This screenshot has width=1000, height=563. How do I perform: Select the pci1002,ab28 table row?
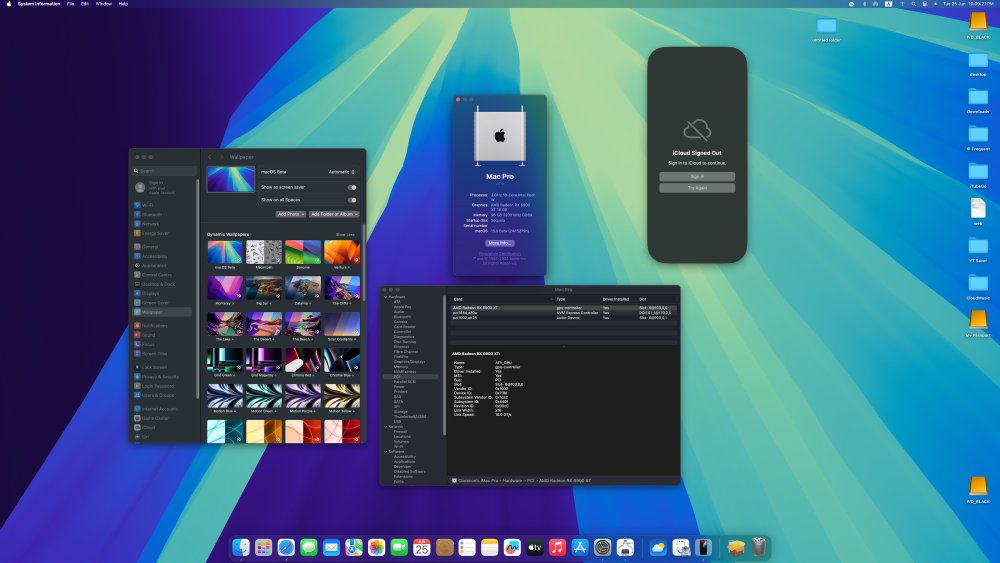tap(564, 318)
